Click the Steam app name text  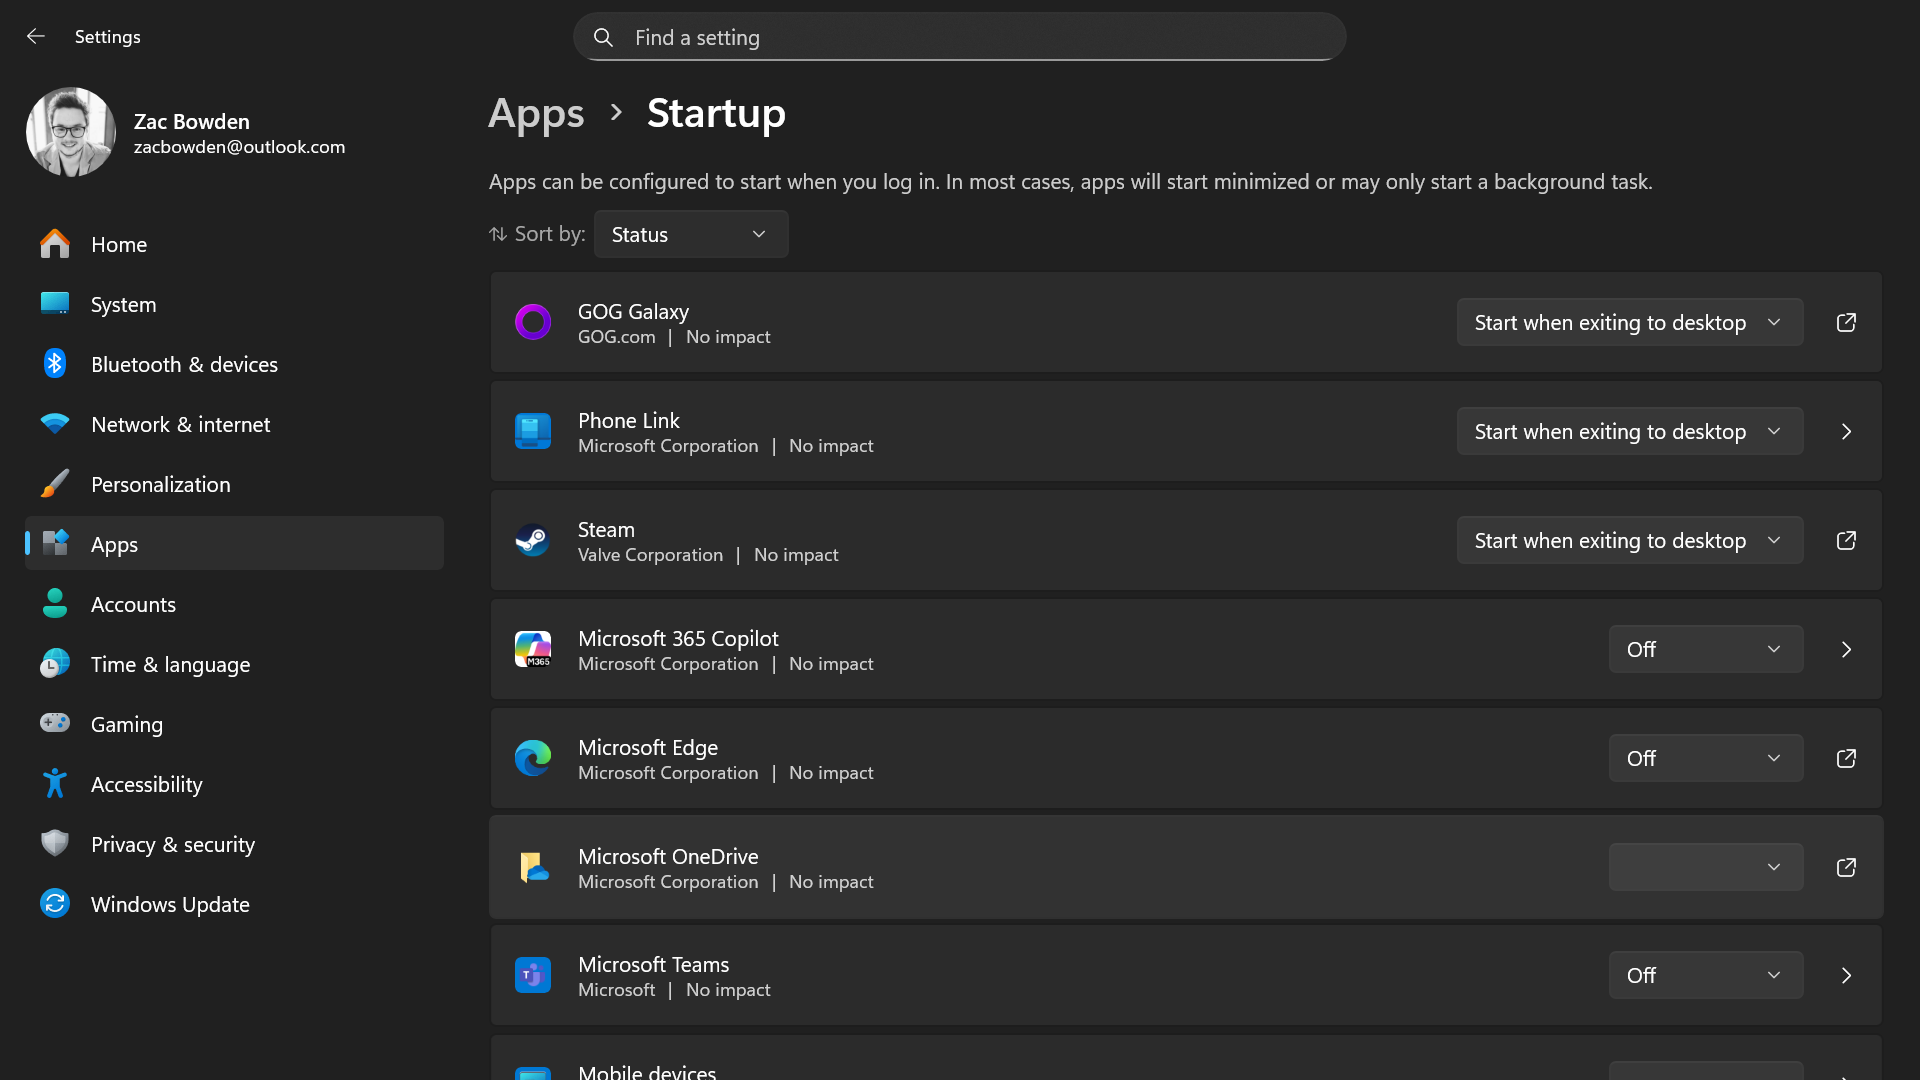click(x=606, y=529)
